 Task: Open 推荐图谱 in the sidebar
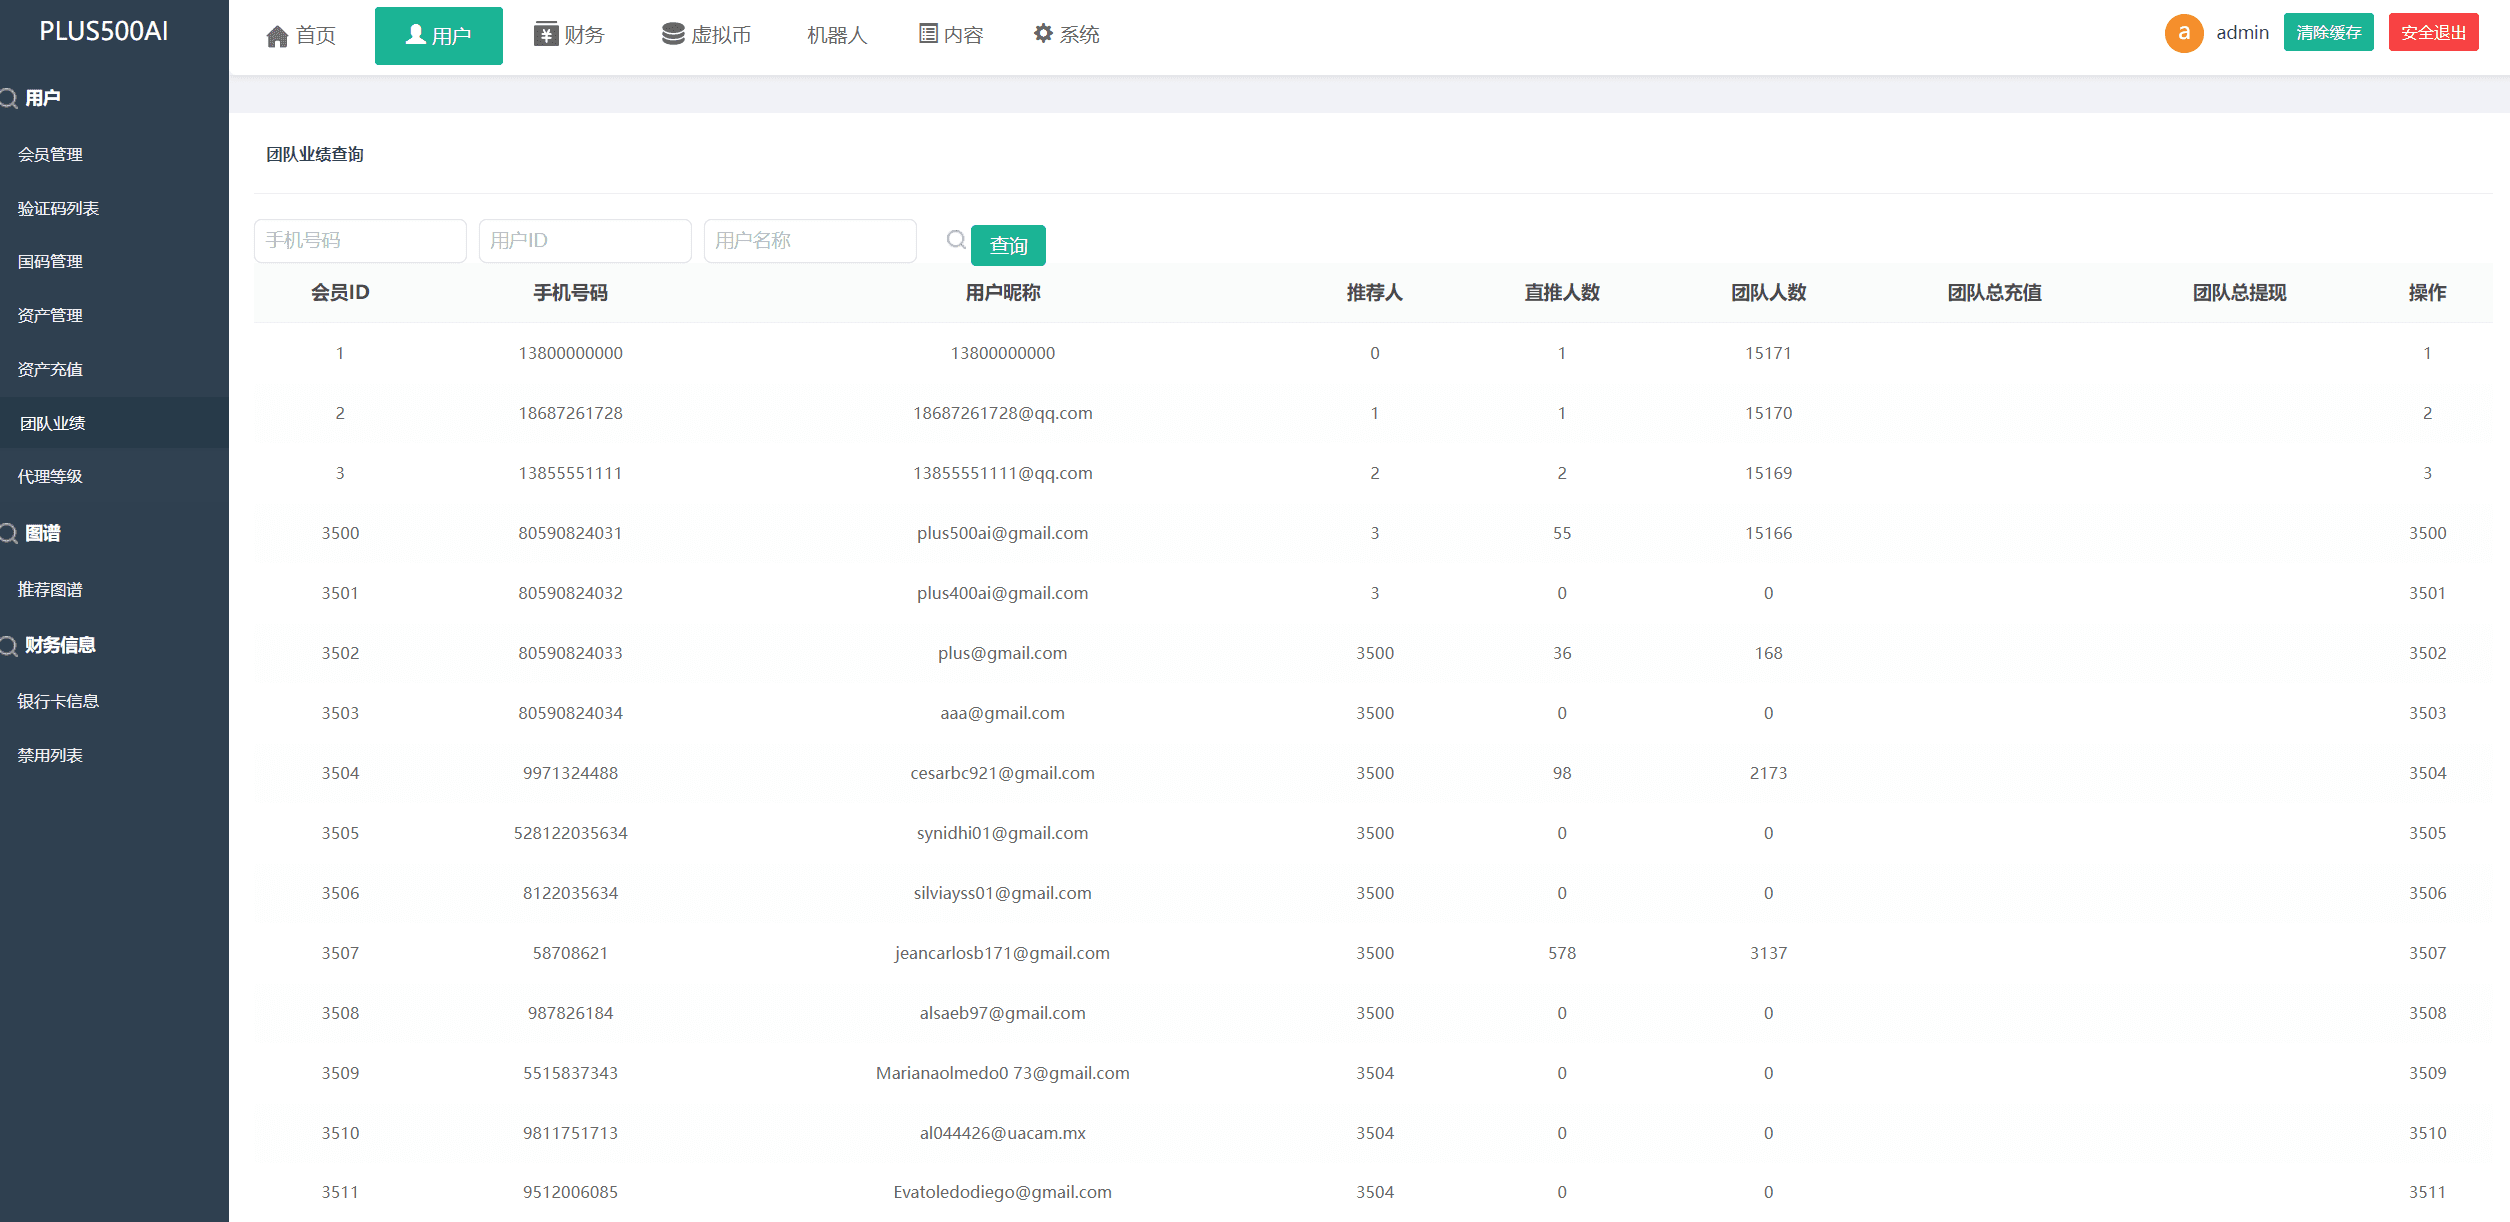point(50,590)
